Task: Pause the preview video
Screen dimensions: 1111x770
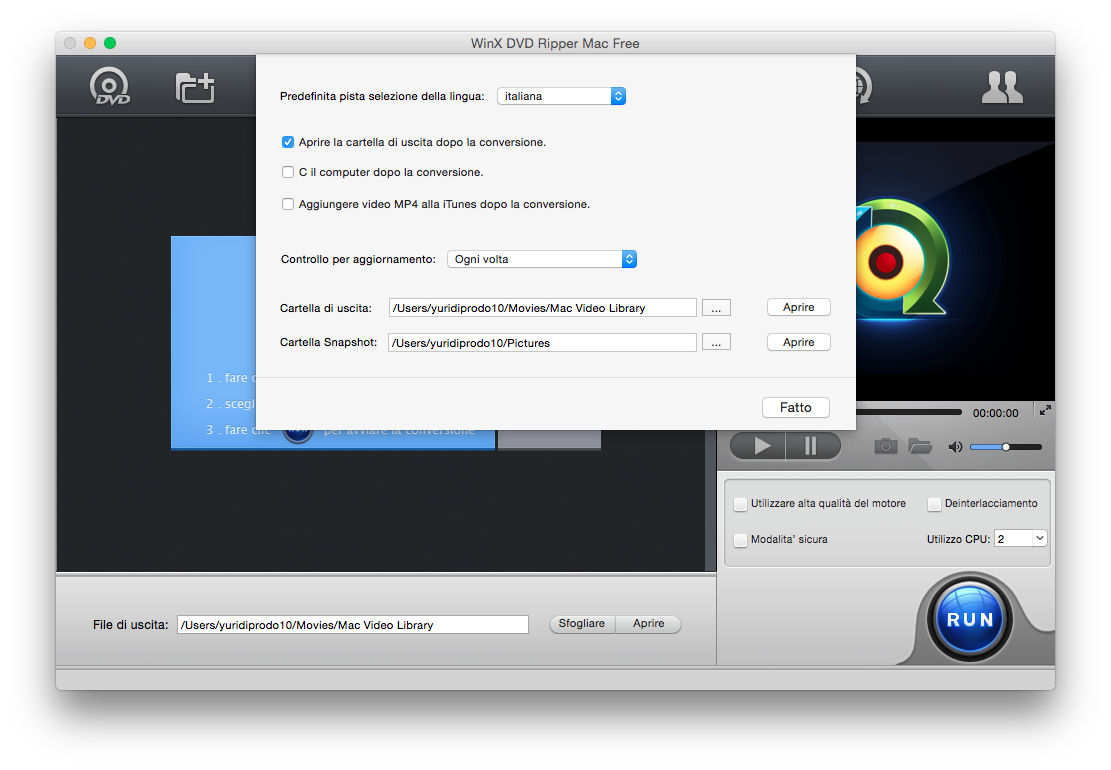Action: pos(813,446)
